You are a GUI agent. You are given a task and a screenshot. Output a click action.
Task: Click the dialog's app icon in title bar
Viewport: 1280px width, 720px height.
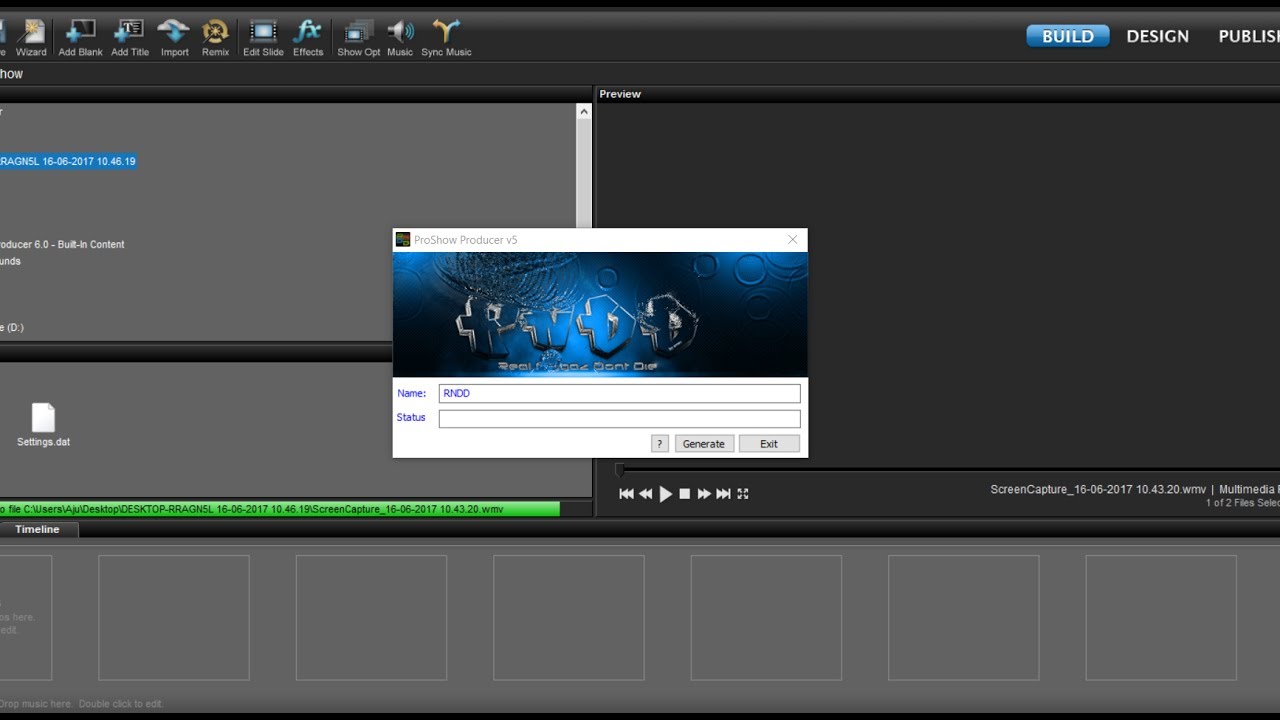tap(403, 240)
